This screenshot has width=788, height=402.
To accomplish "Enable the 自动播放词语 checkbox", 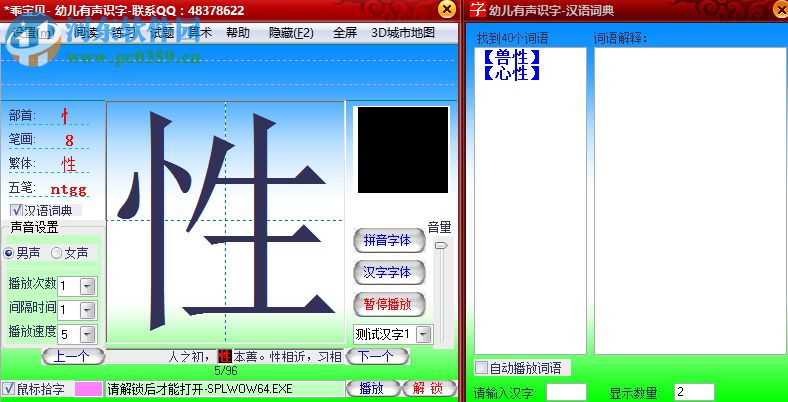I will (x=481, y=368).
